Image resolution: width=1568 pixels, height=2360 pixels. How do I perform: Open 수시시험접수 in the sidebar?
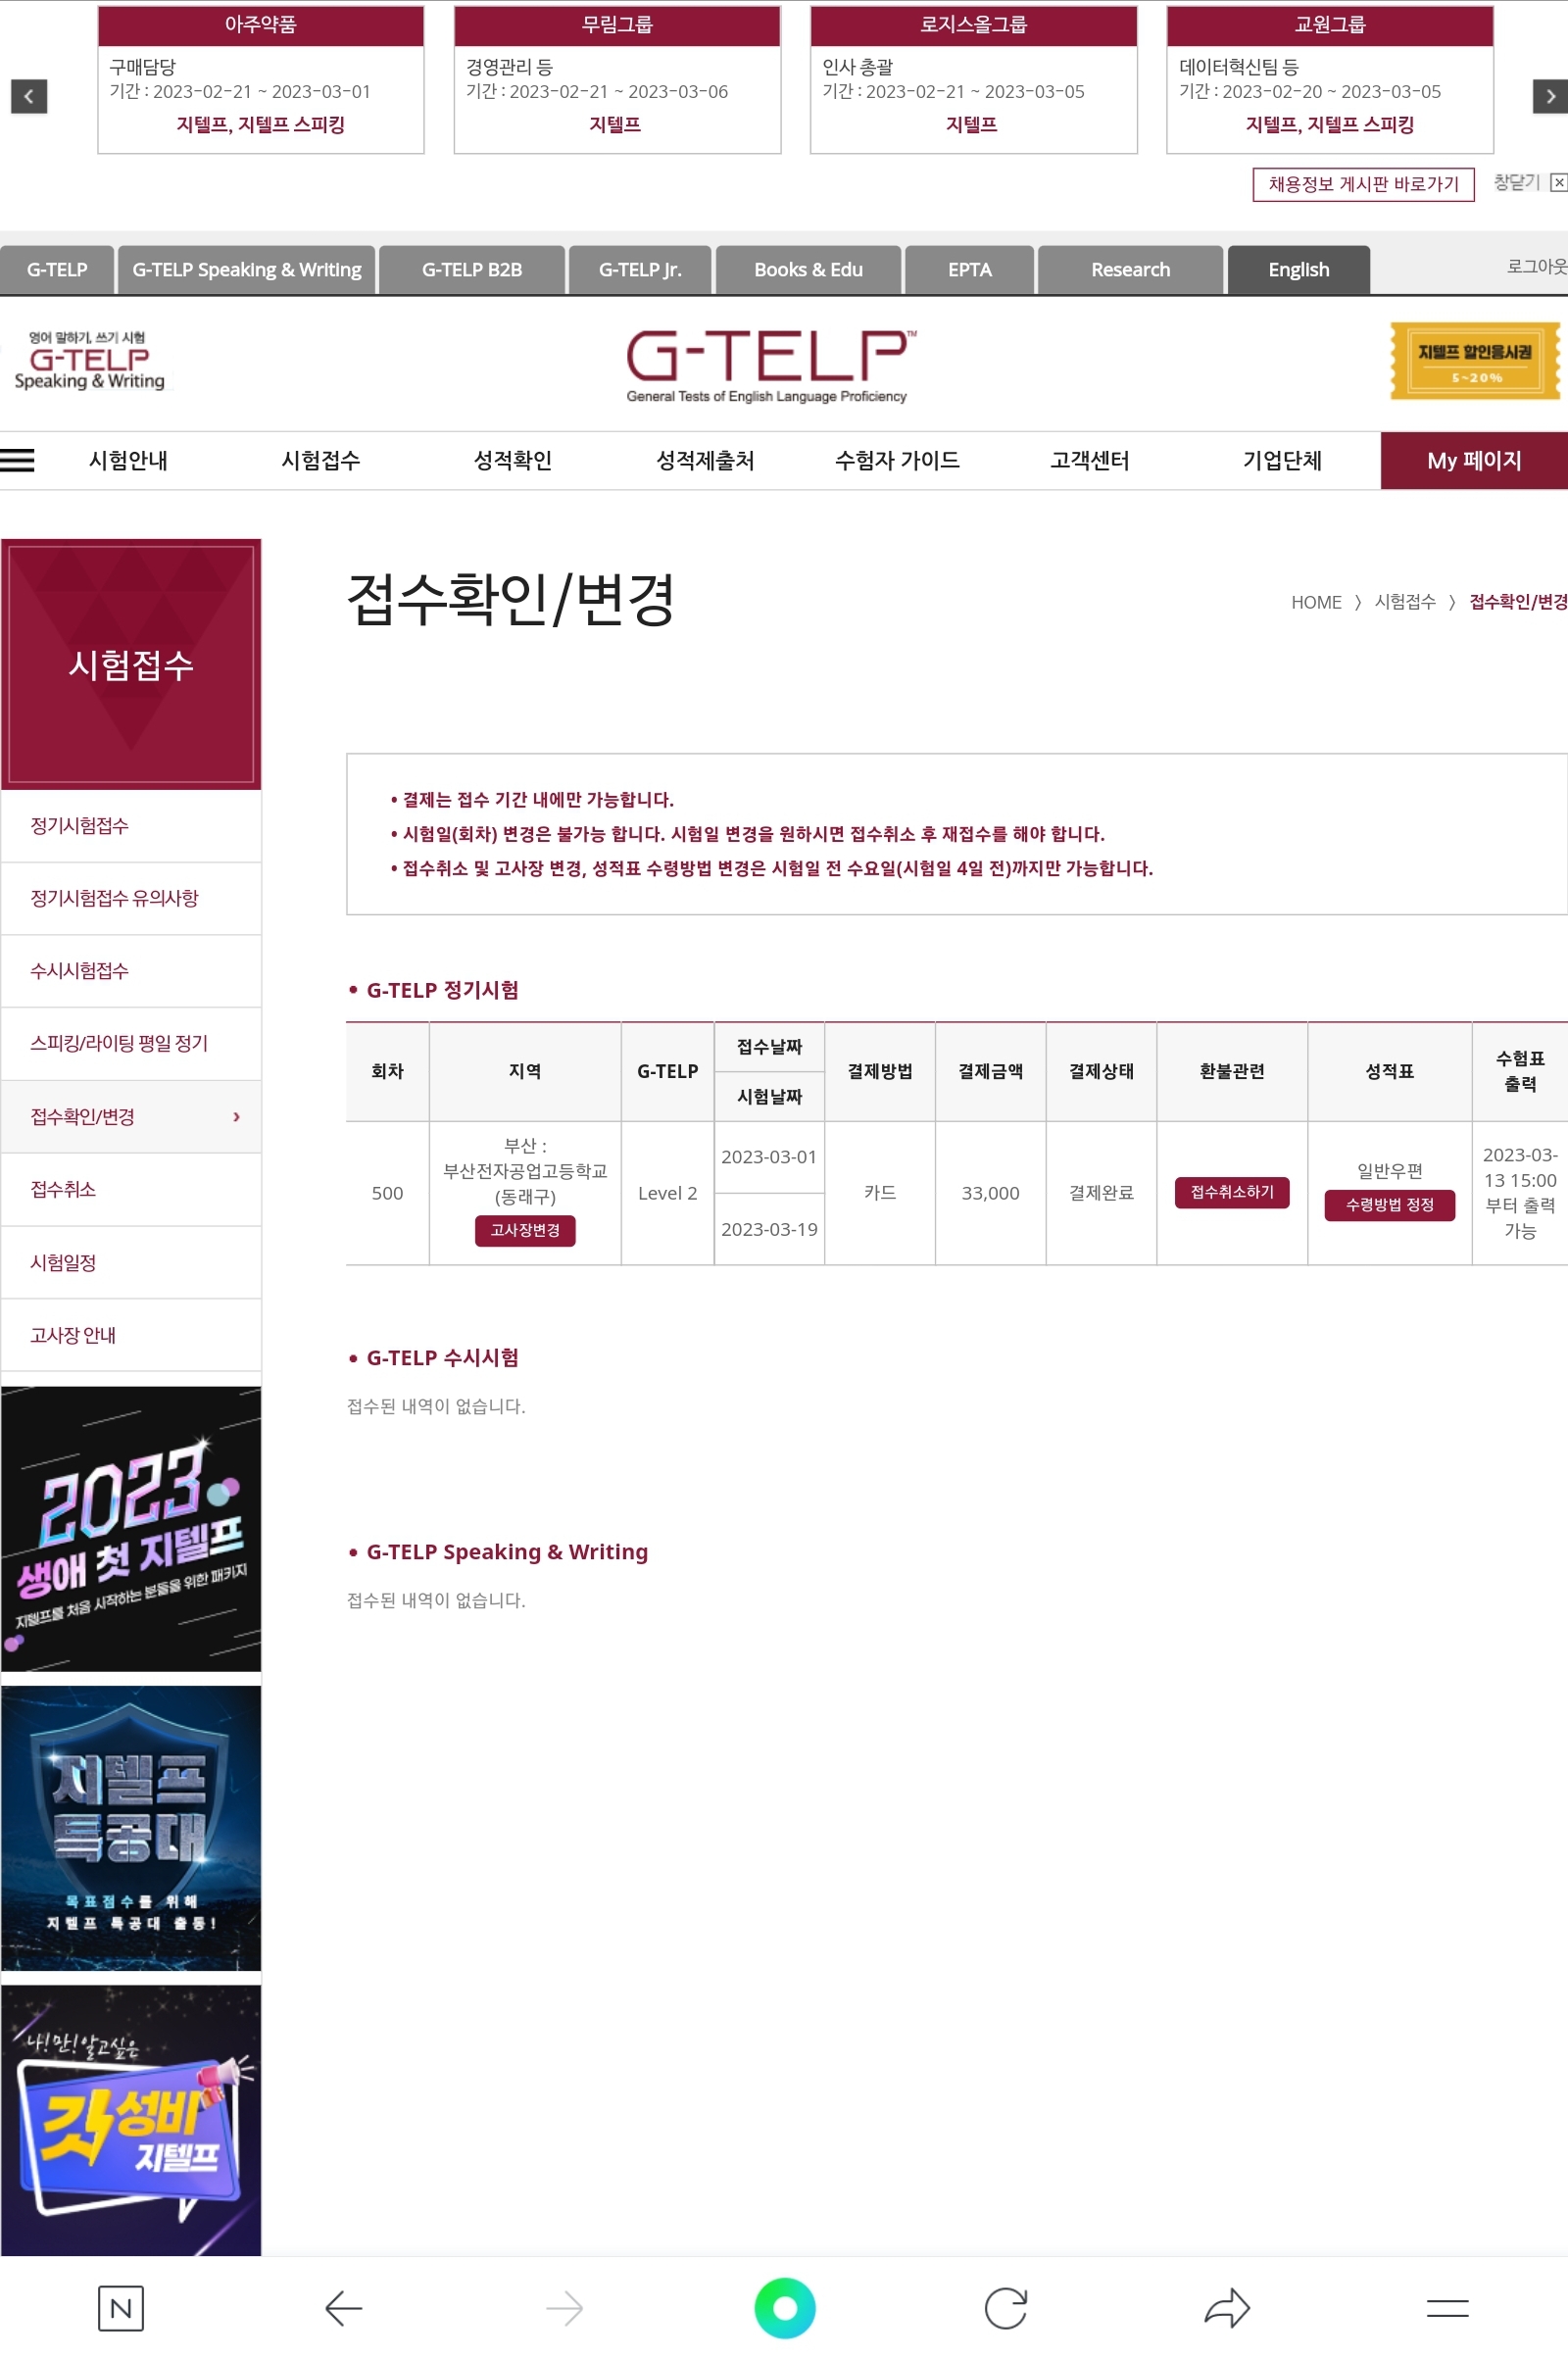[131, 971]
